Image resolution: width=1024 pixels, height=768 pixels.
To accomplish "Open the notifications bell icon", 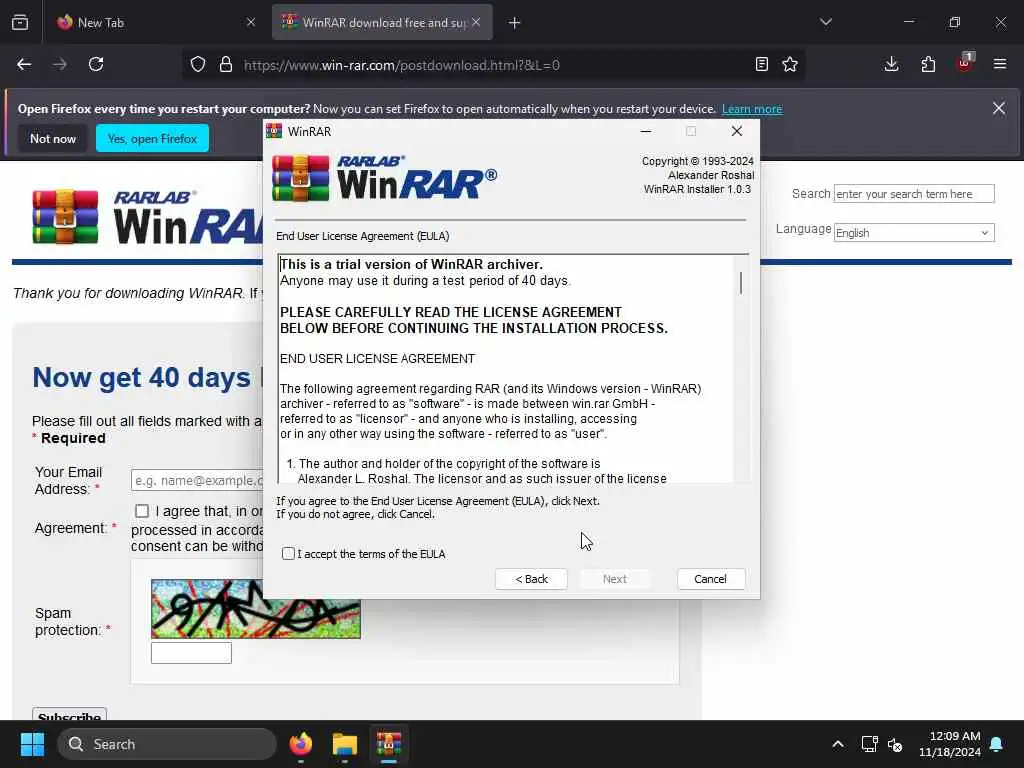I will (997, 744).
